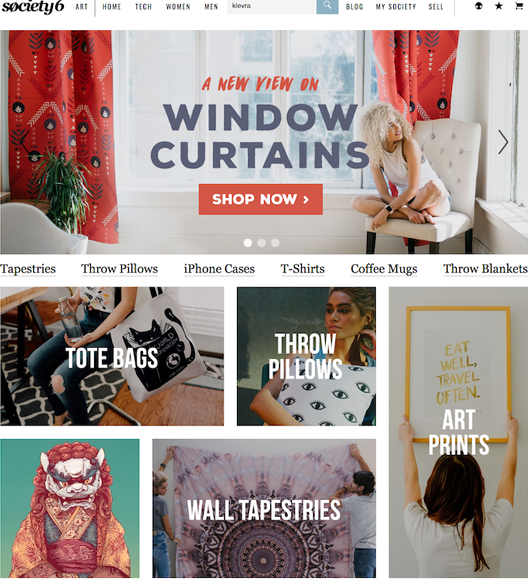Select the second carousel dot
Viewport: 528px width, 584px height.
pyautogui.click(x=261, y=243)
